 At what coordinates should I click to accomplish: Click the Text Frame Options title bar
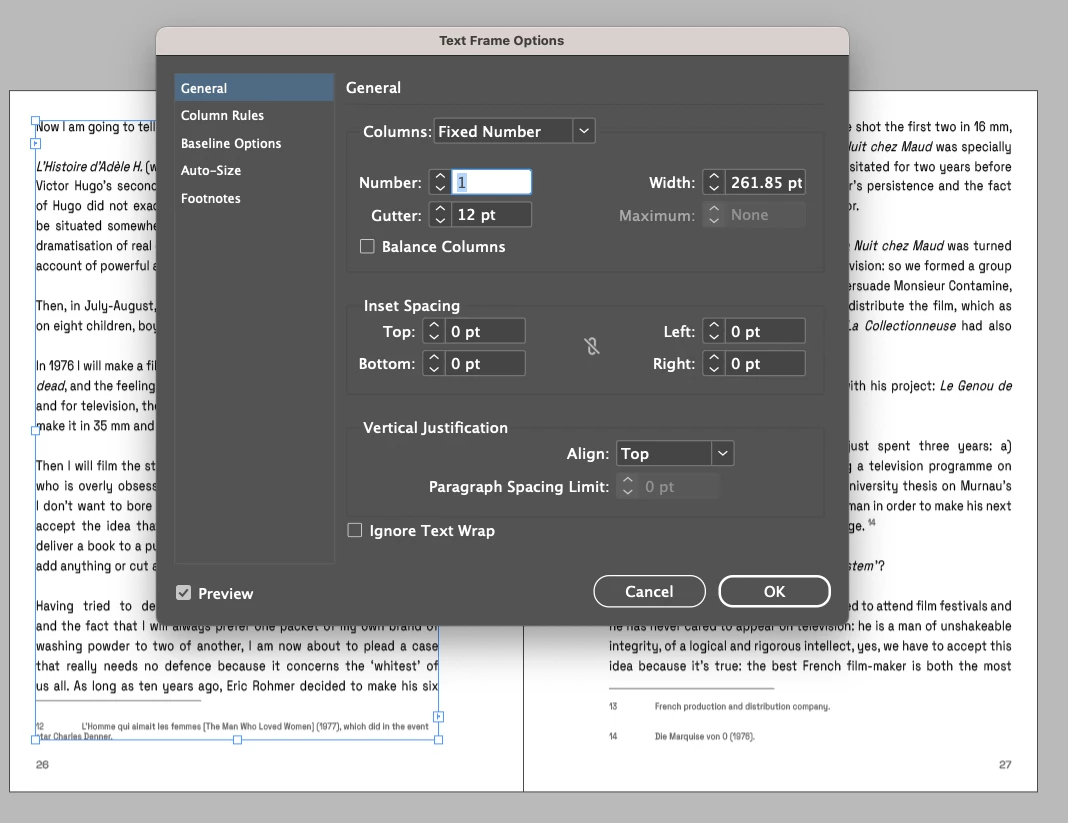[x=502, y=41]
